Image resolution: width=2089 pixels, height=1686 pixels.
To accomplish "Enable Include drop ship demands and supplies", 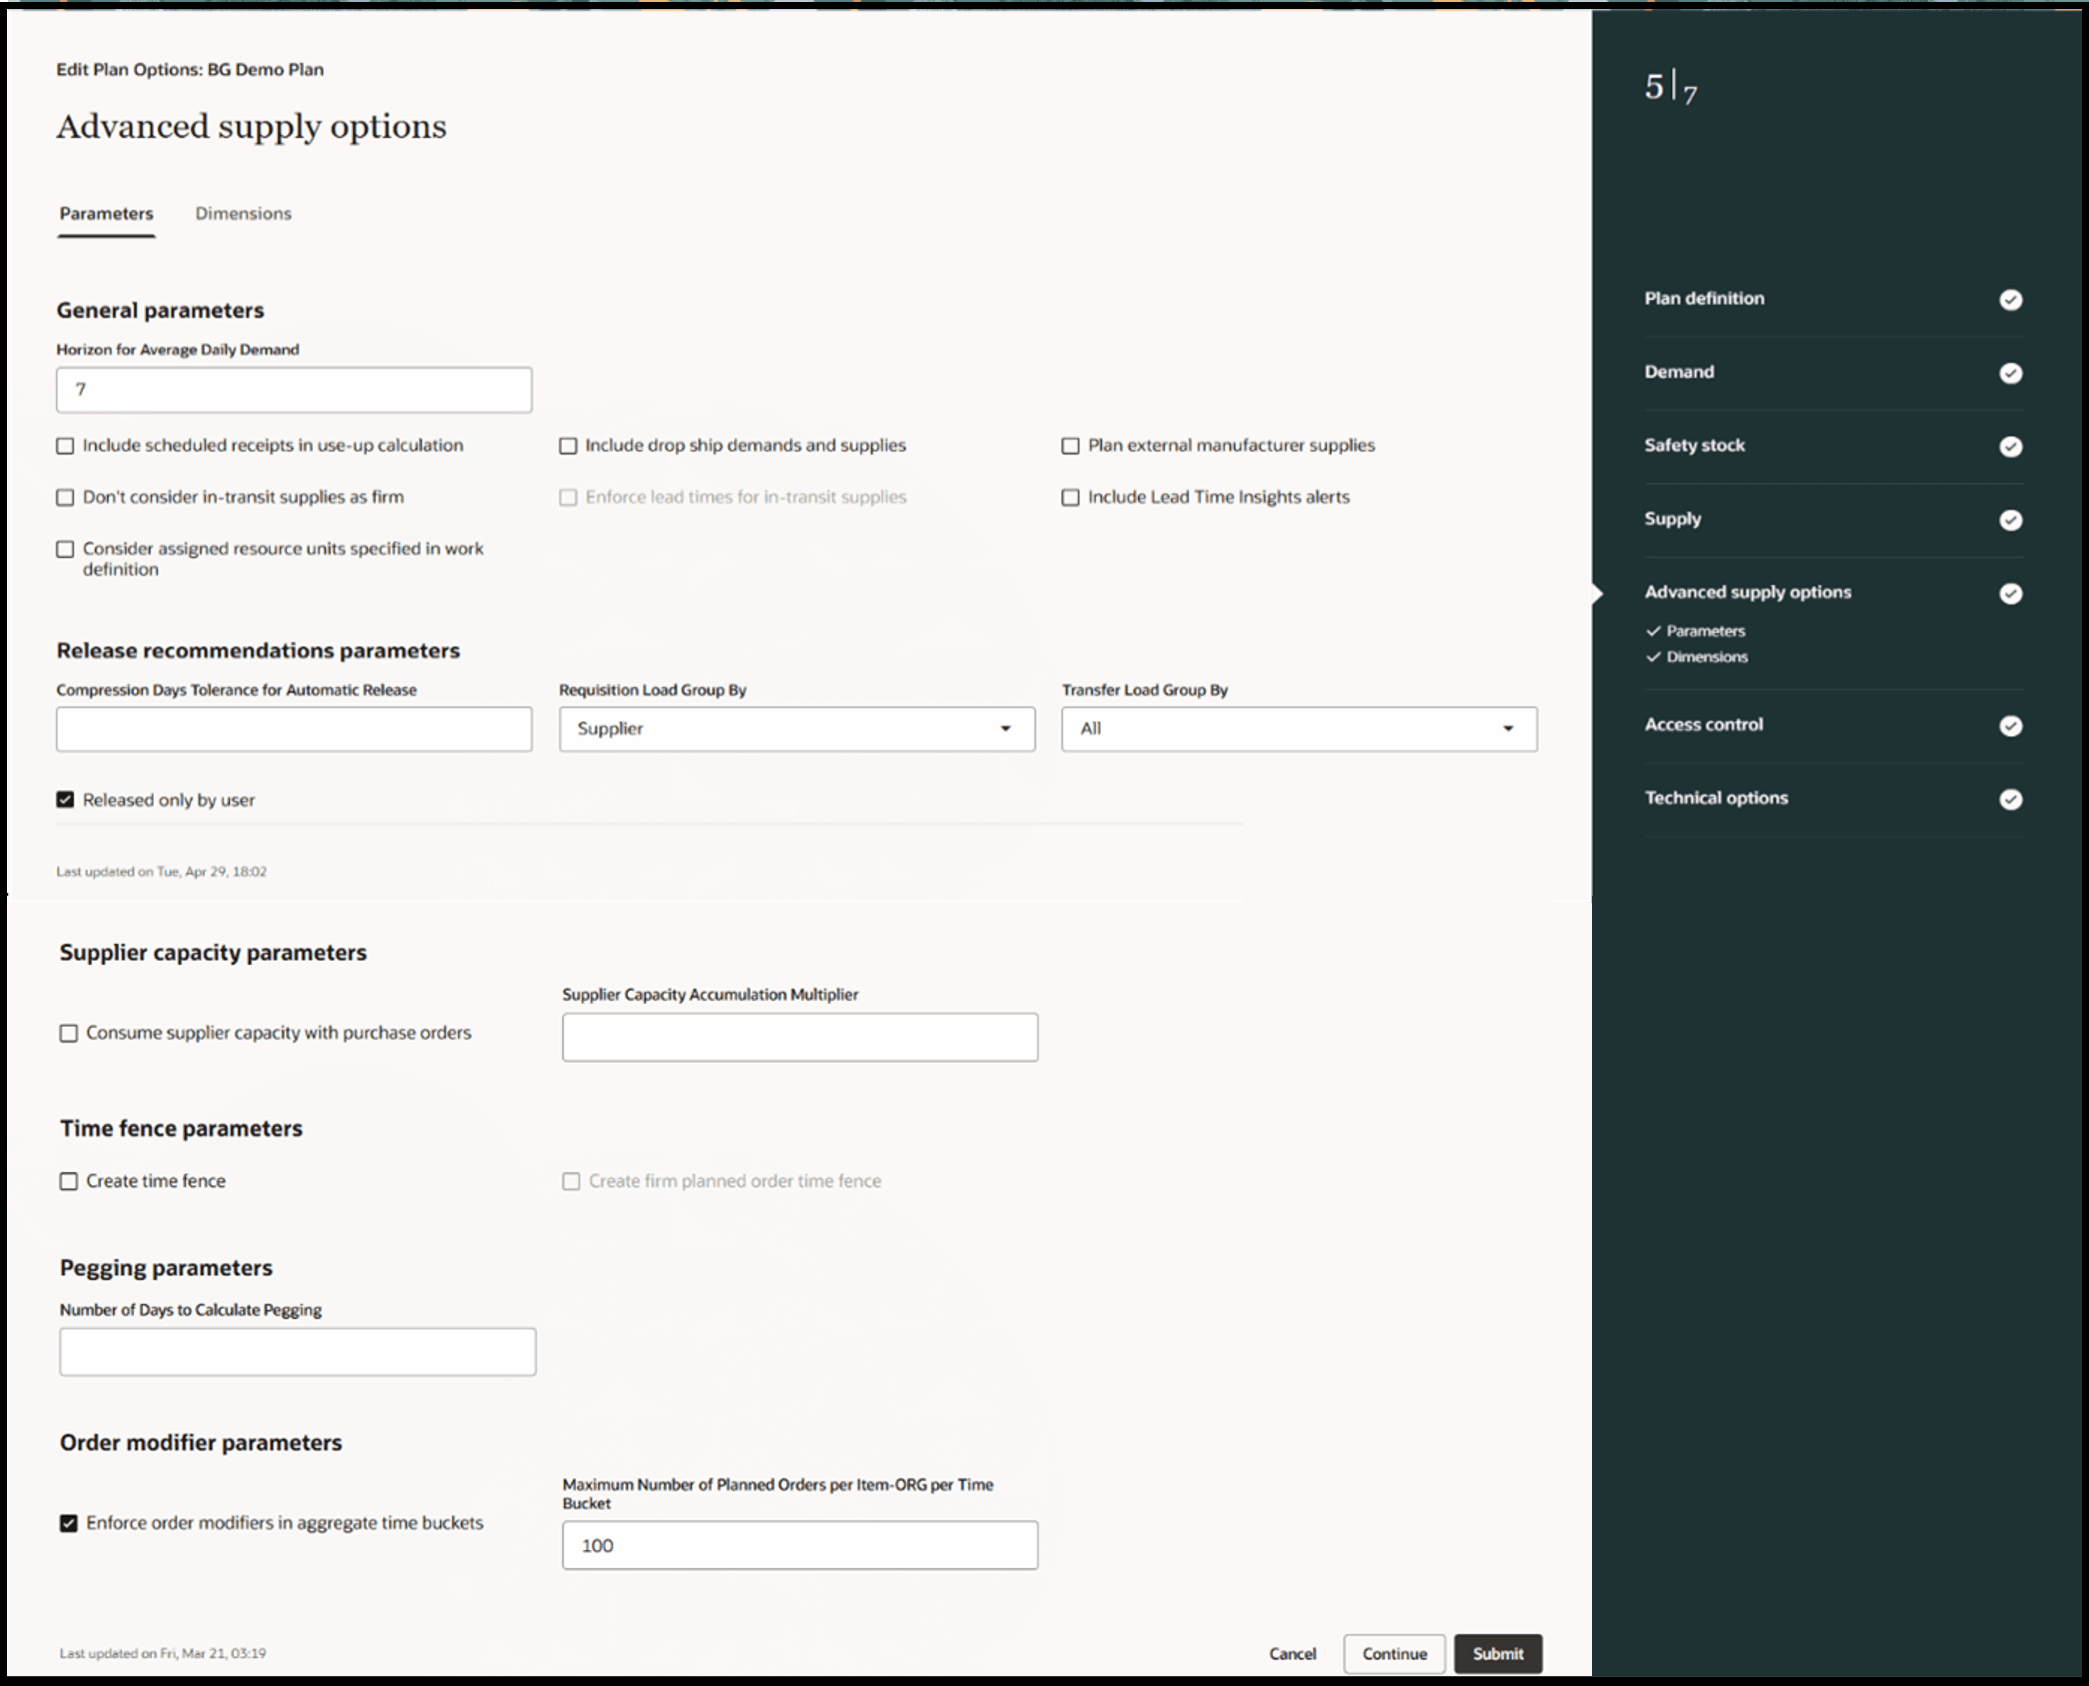I will (x=568, y=446).
